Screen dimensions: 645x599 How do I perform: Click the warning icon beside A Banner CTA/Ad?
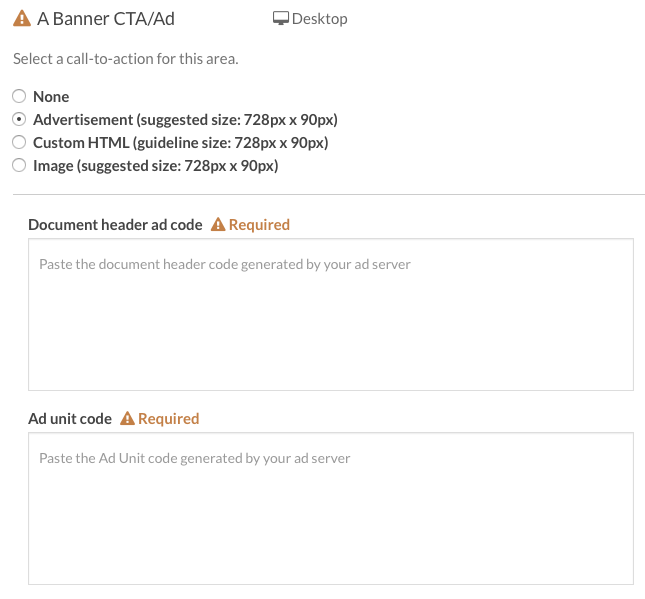click(22, 19)
